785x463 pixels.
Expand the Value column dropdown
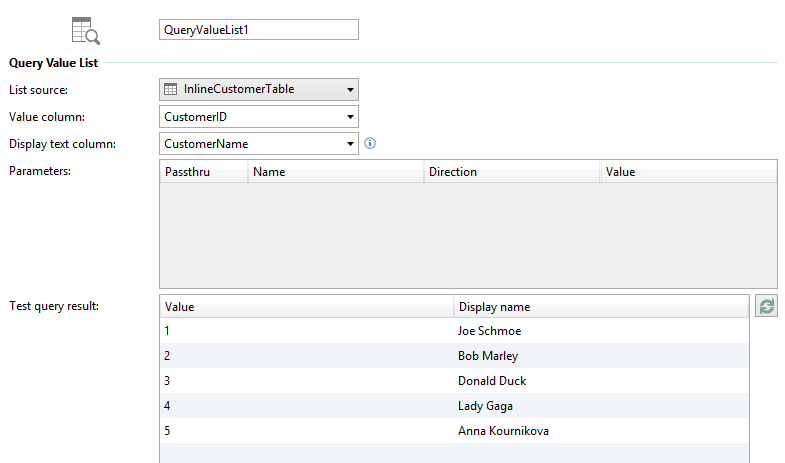350,117
